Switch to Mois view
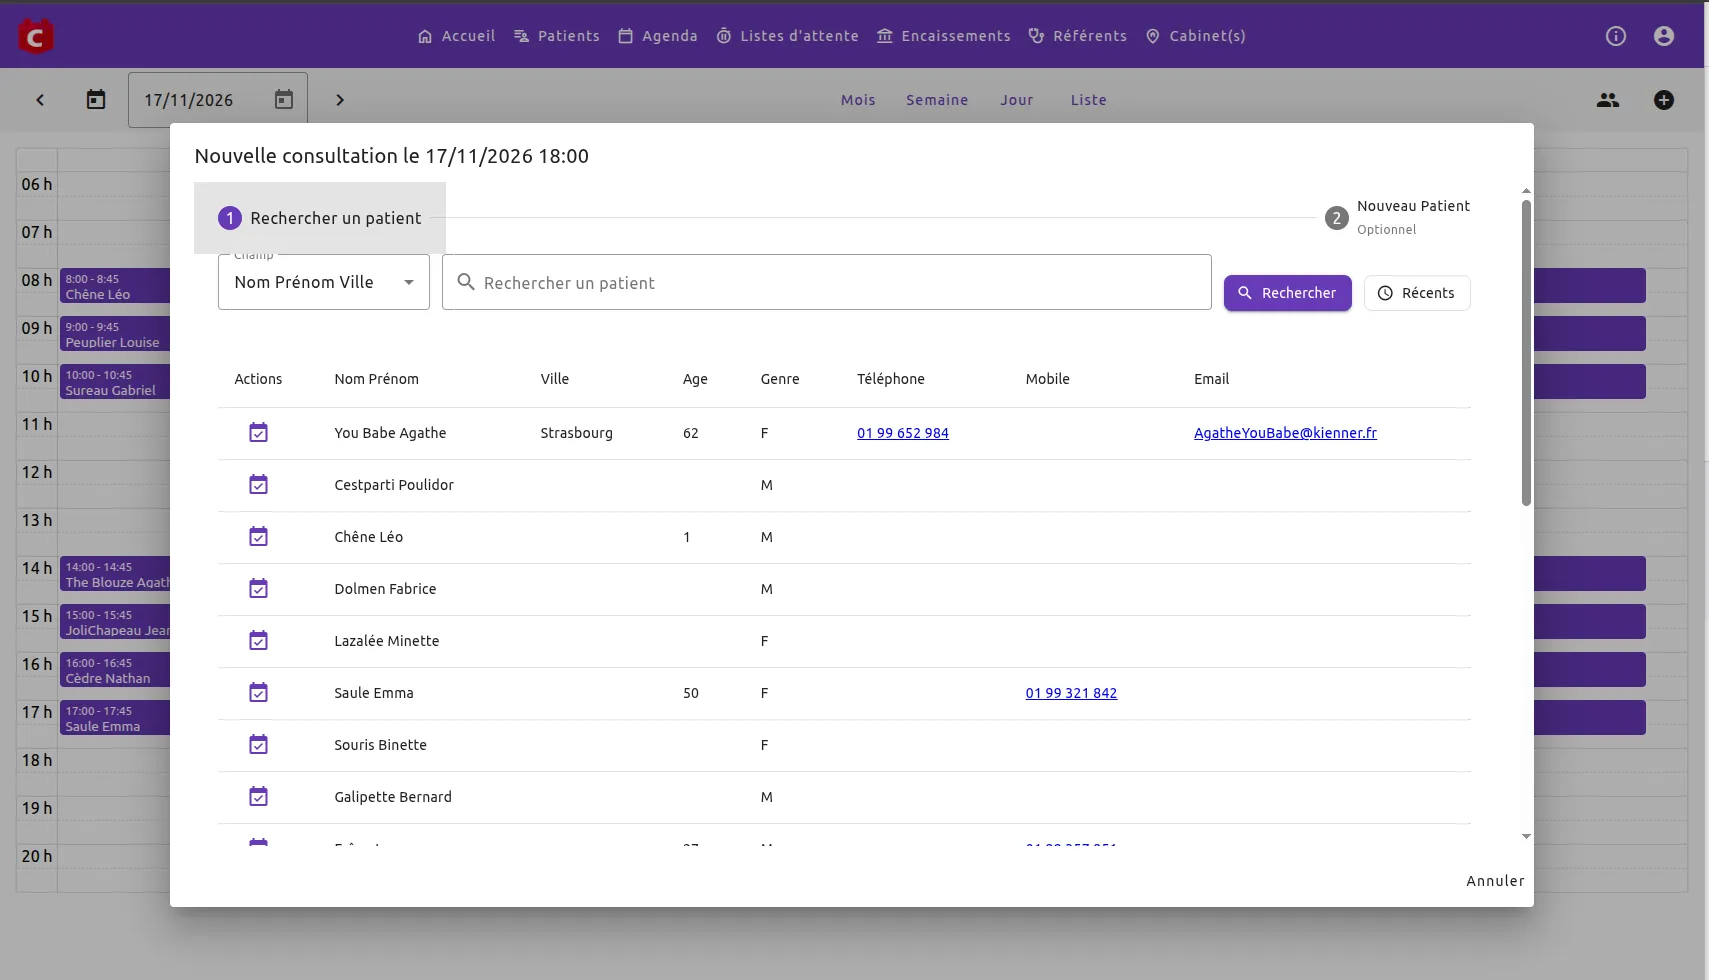1709x980 pixels. 858,100
